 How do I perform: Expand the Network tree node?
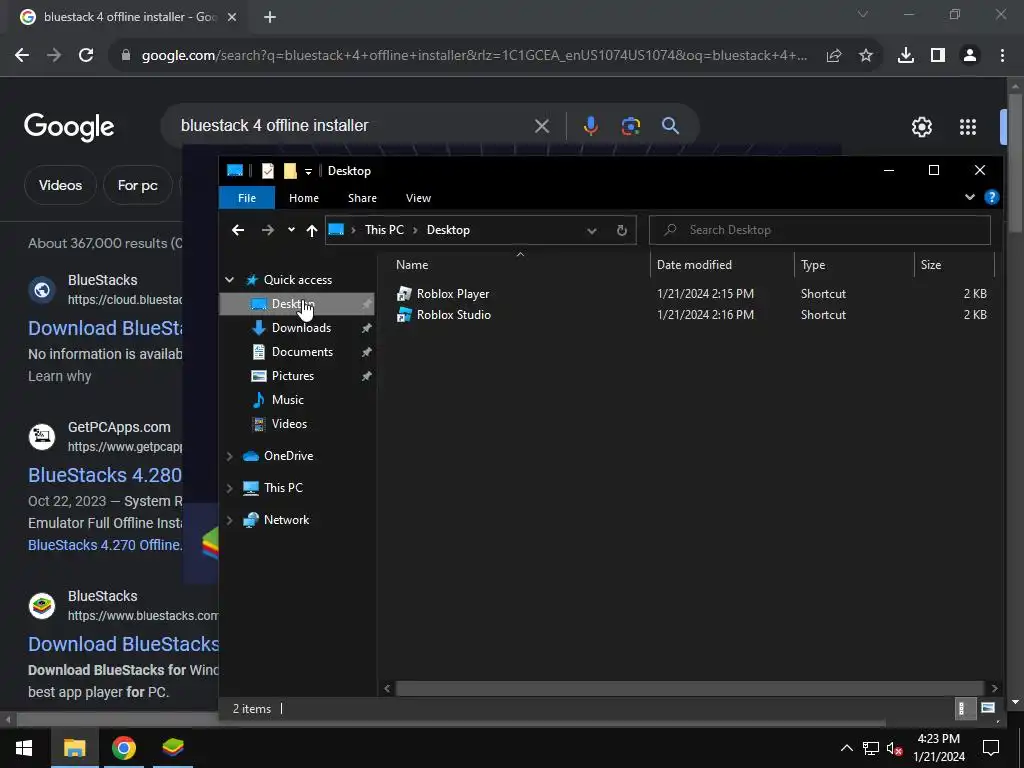[229, 520]
